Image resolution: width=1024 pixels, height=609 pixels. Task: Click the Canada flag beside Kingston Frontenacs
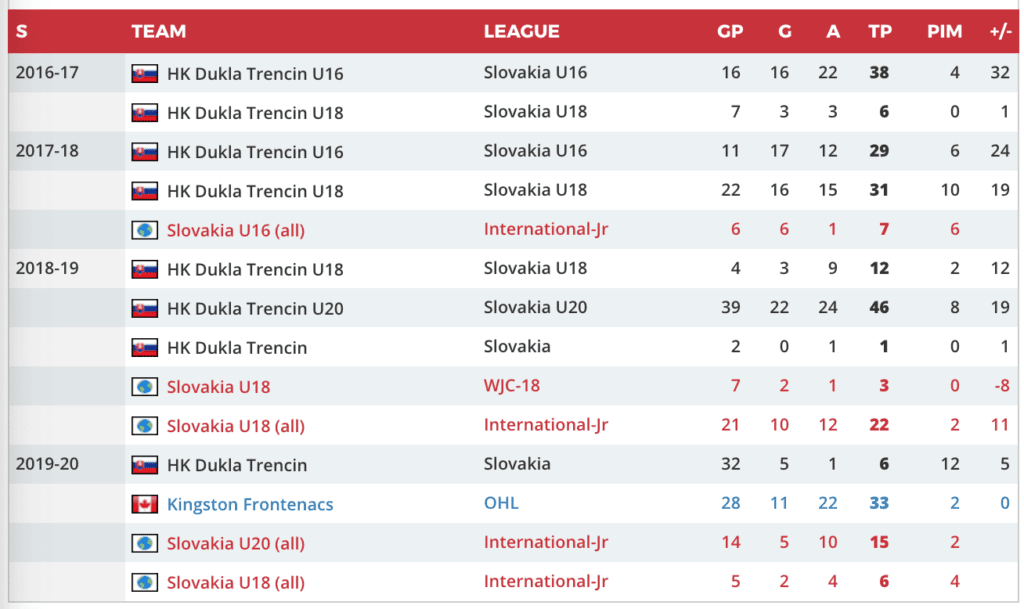[x=145, y=504]
